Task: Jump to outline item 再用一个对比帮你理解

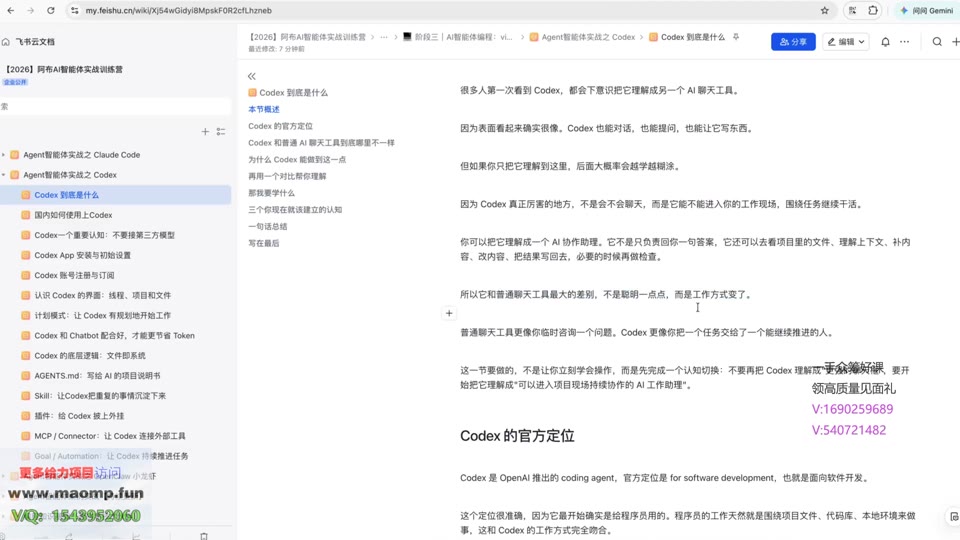Action: [287, 176]
